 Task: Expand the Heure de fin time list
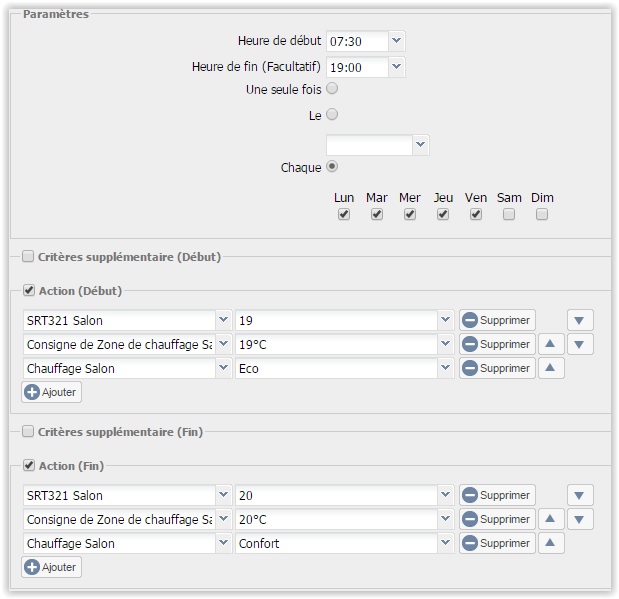tap(396, 67)
